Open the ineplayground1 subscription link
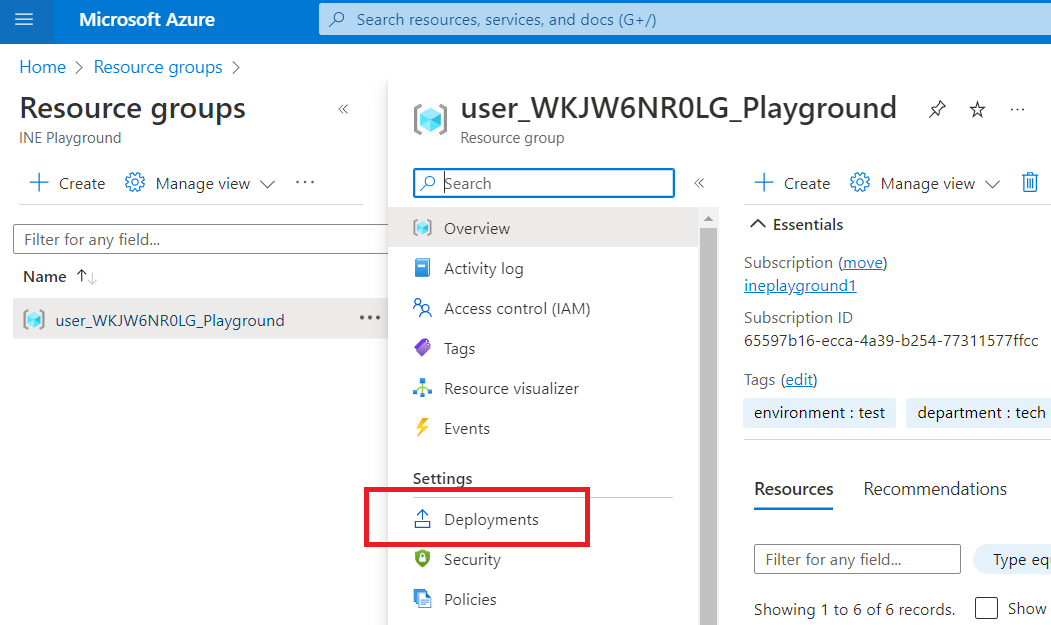Image resolution: width=1051 pixels, height=625 pixels. [x=800, y=285]
